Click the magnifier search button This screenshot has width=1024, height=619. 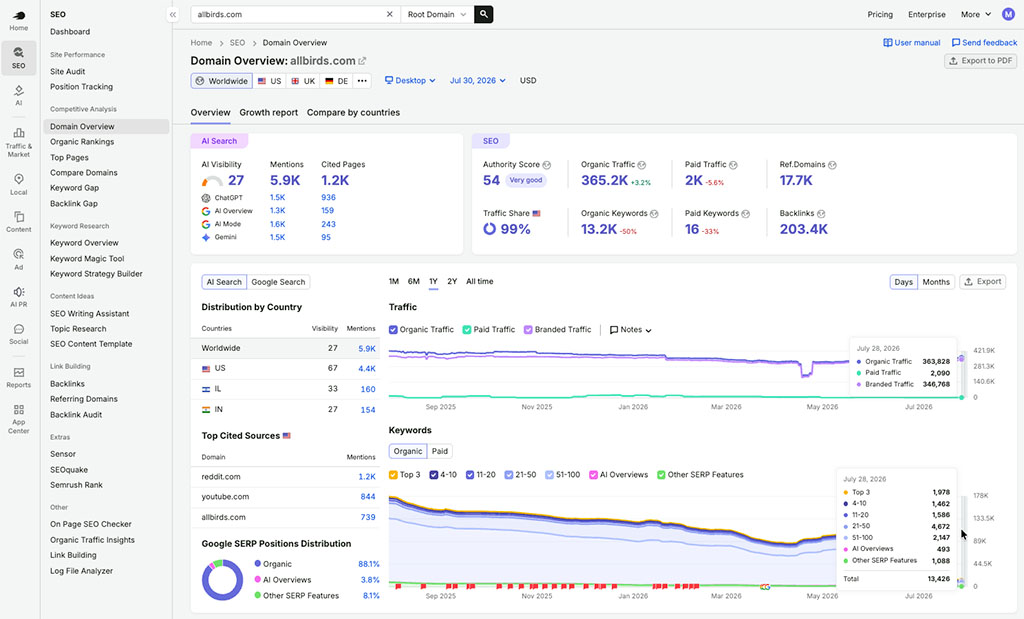point(483,14)
